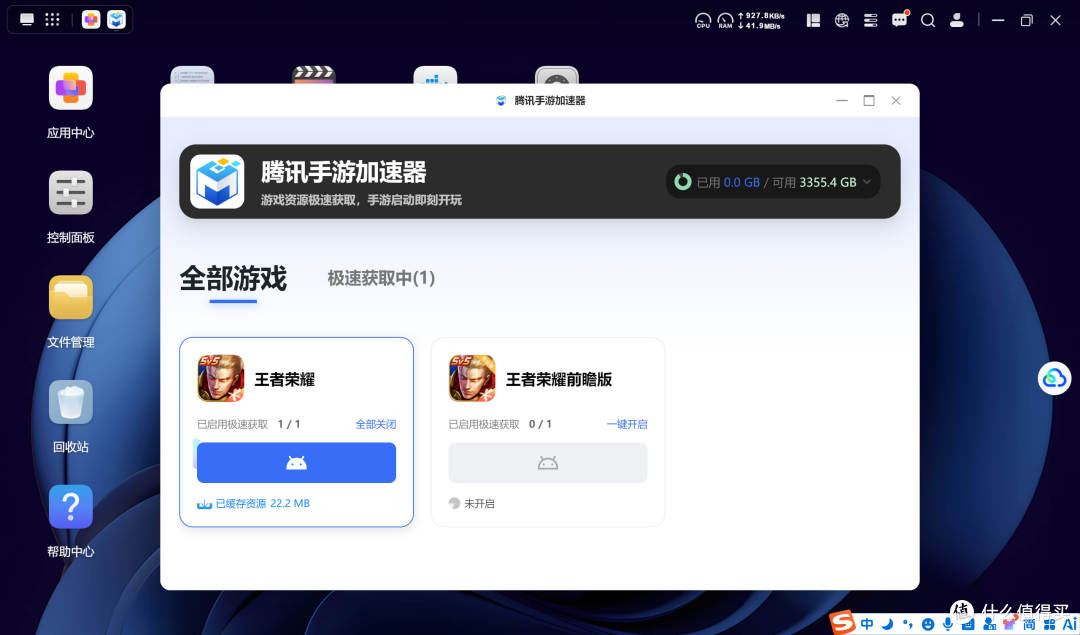Enable the grey Android button for 王者荣耀前瞻版
1080x635 pixels.
[548, 463]
